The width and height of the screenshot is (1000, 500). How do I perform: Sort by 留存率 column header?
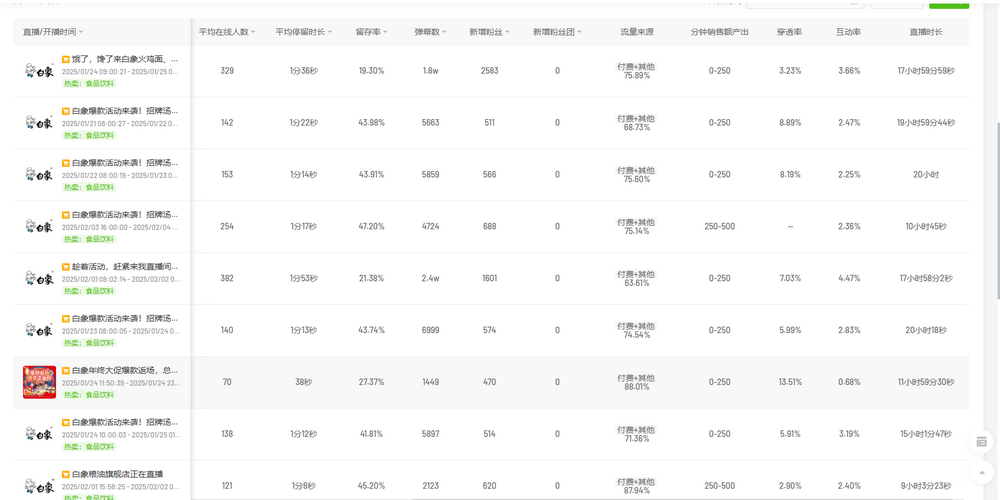[x=371, y=32]
